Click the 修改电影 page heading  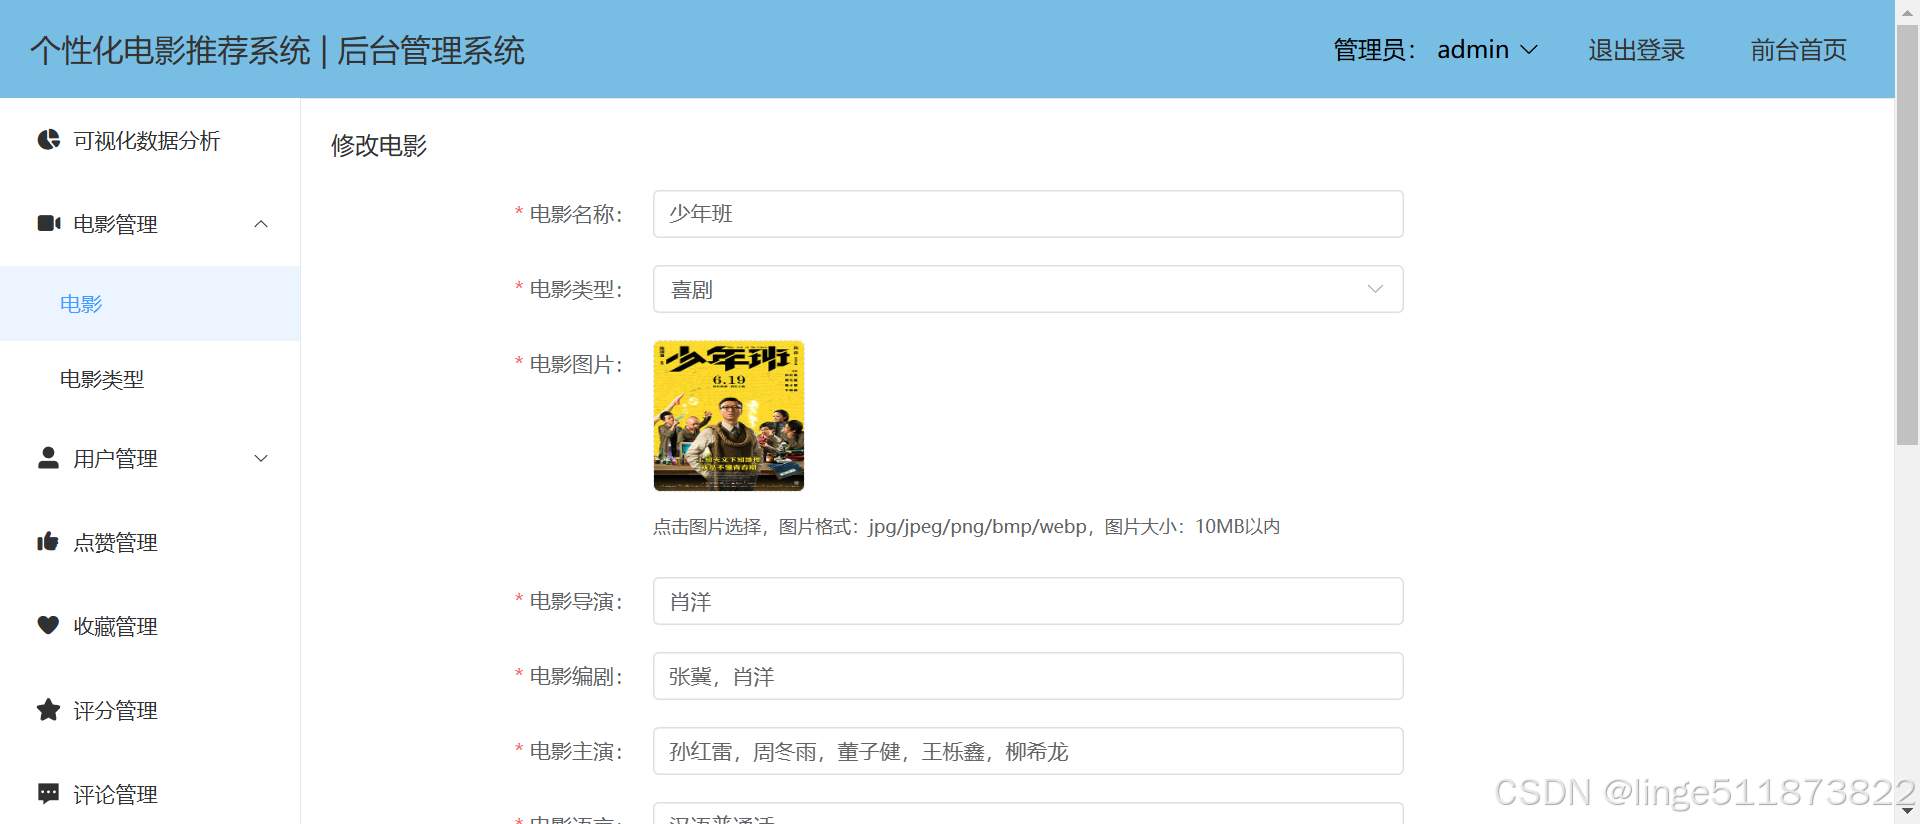[379, 146]
